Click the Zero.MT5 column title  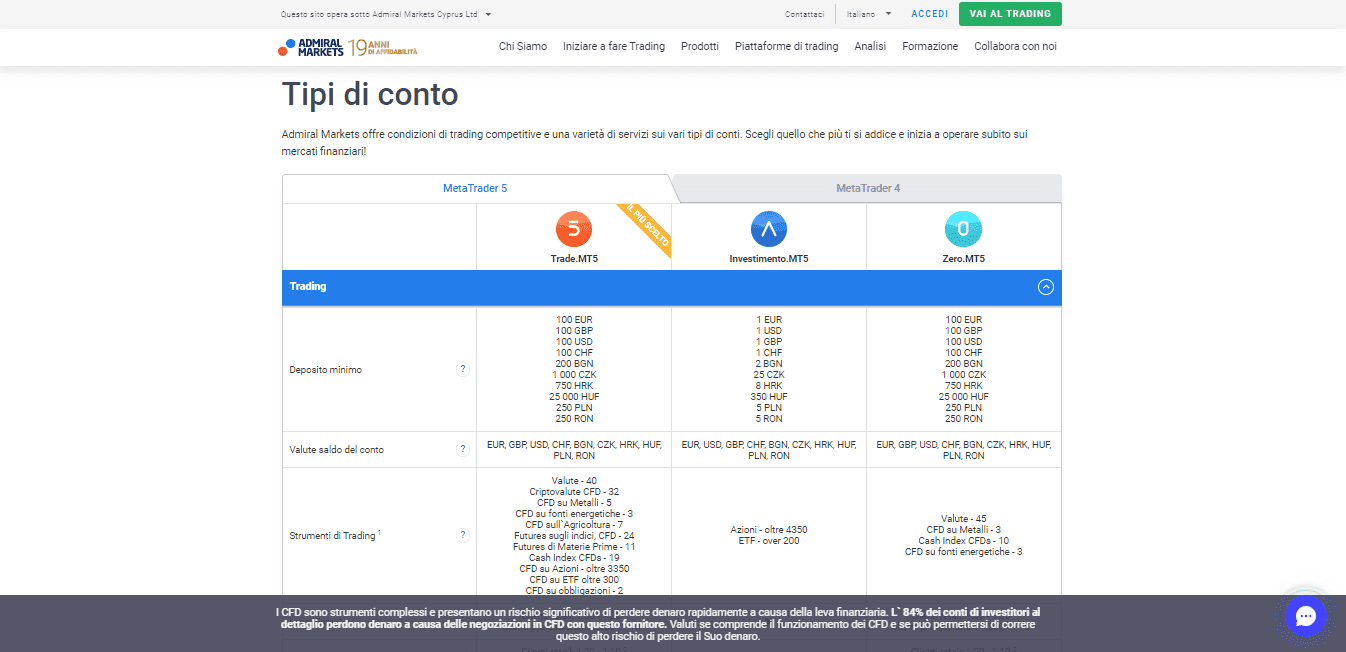(964, 259)
